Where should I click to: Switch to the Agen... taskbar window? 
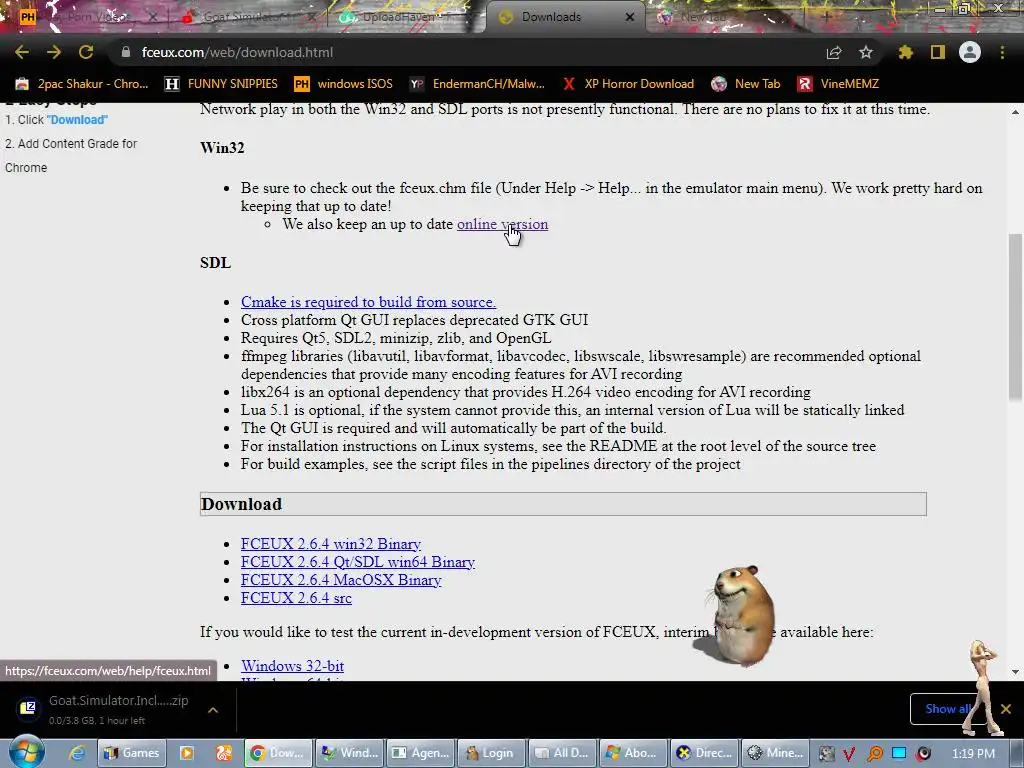click(x=421, y=753)
